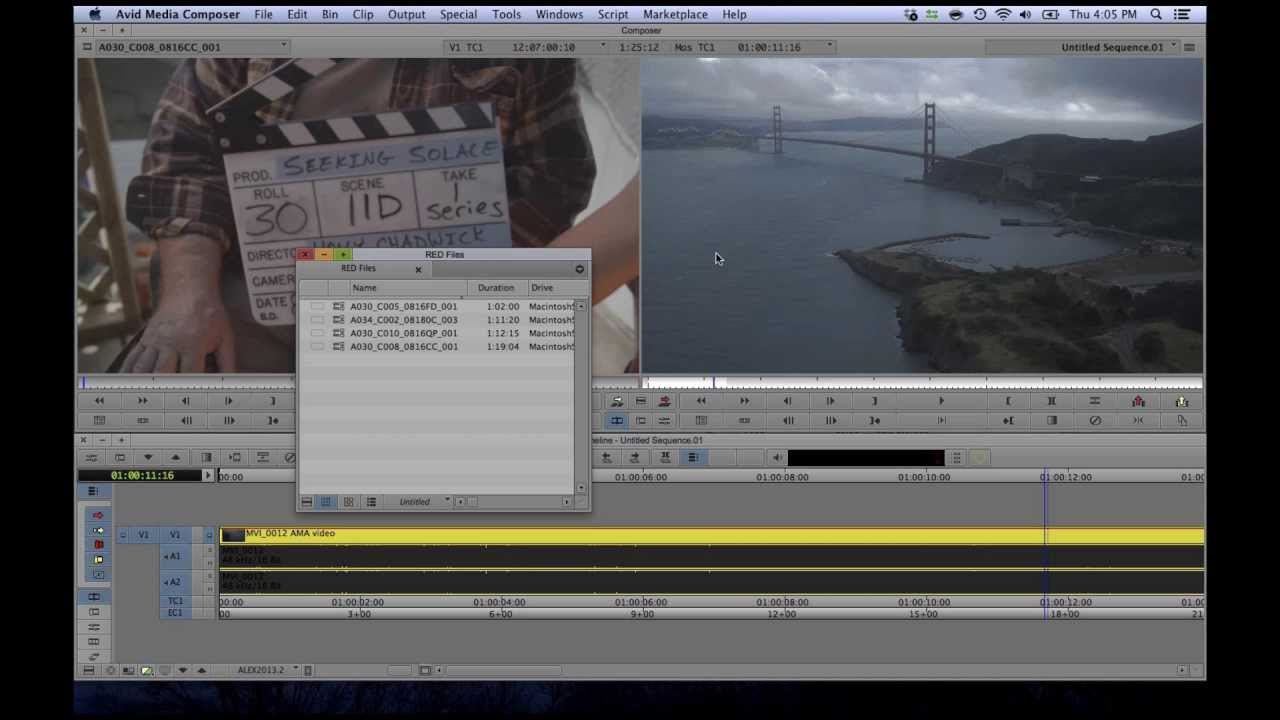The image size is (1280, 720).
Task: Toggle the TC1 timecode track
Action: 175,602
